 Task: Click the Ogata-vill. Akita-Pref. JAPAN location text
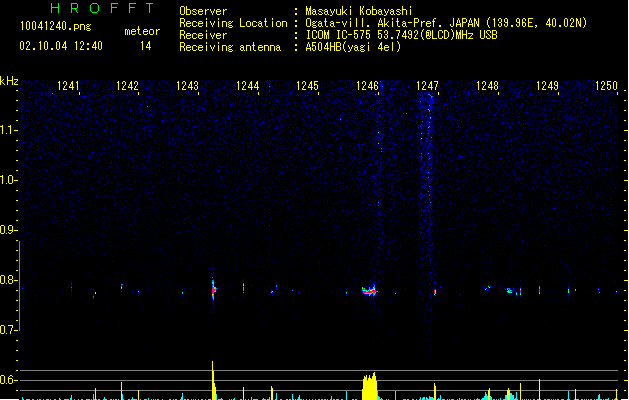click(446, 23)
